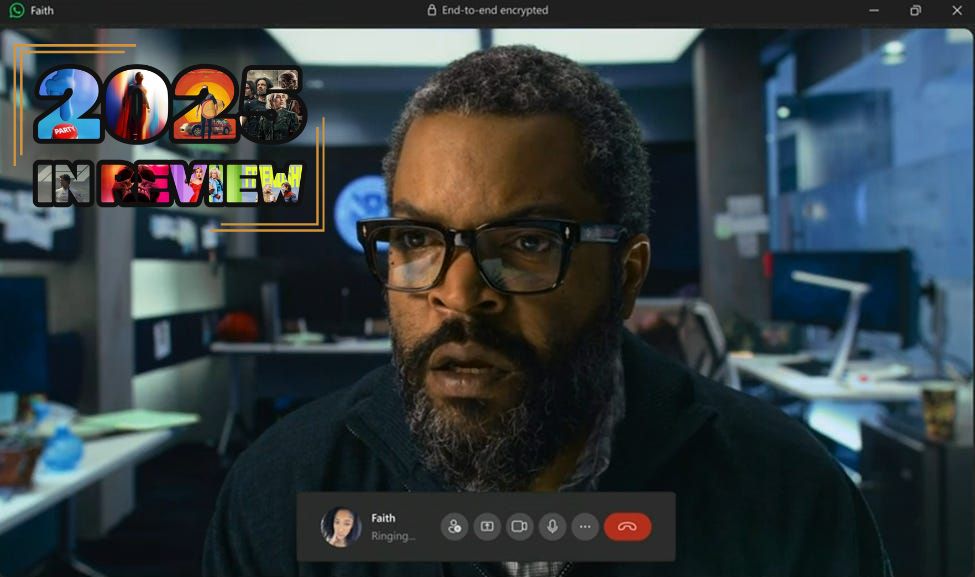The height and width of the screenshot is (577, 975).
Task: Open the three-dot more options menu
Action: point(585,526)
